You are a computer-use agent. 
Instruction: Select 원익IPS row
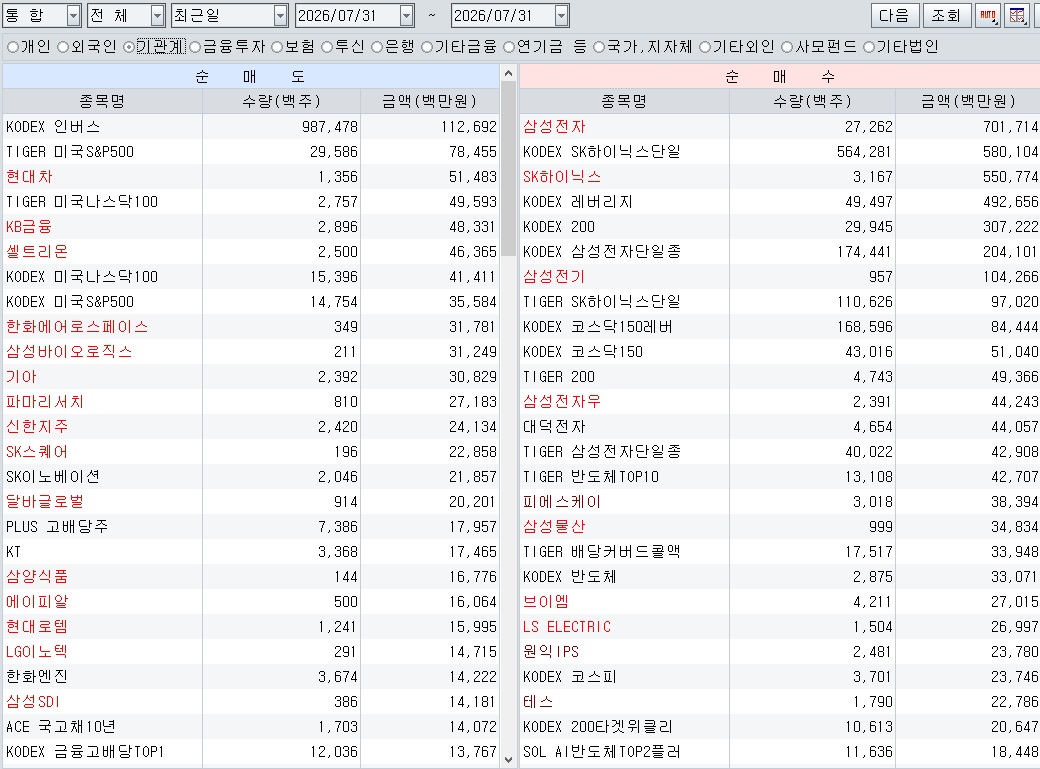780,652
